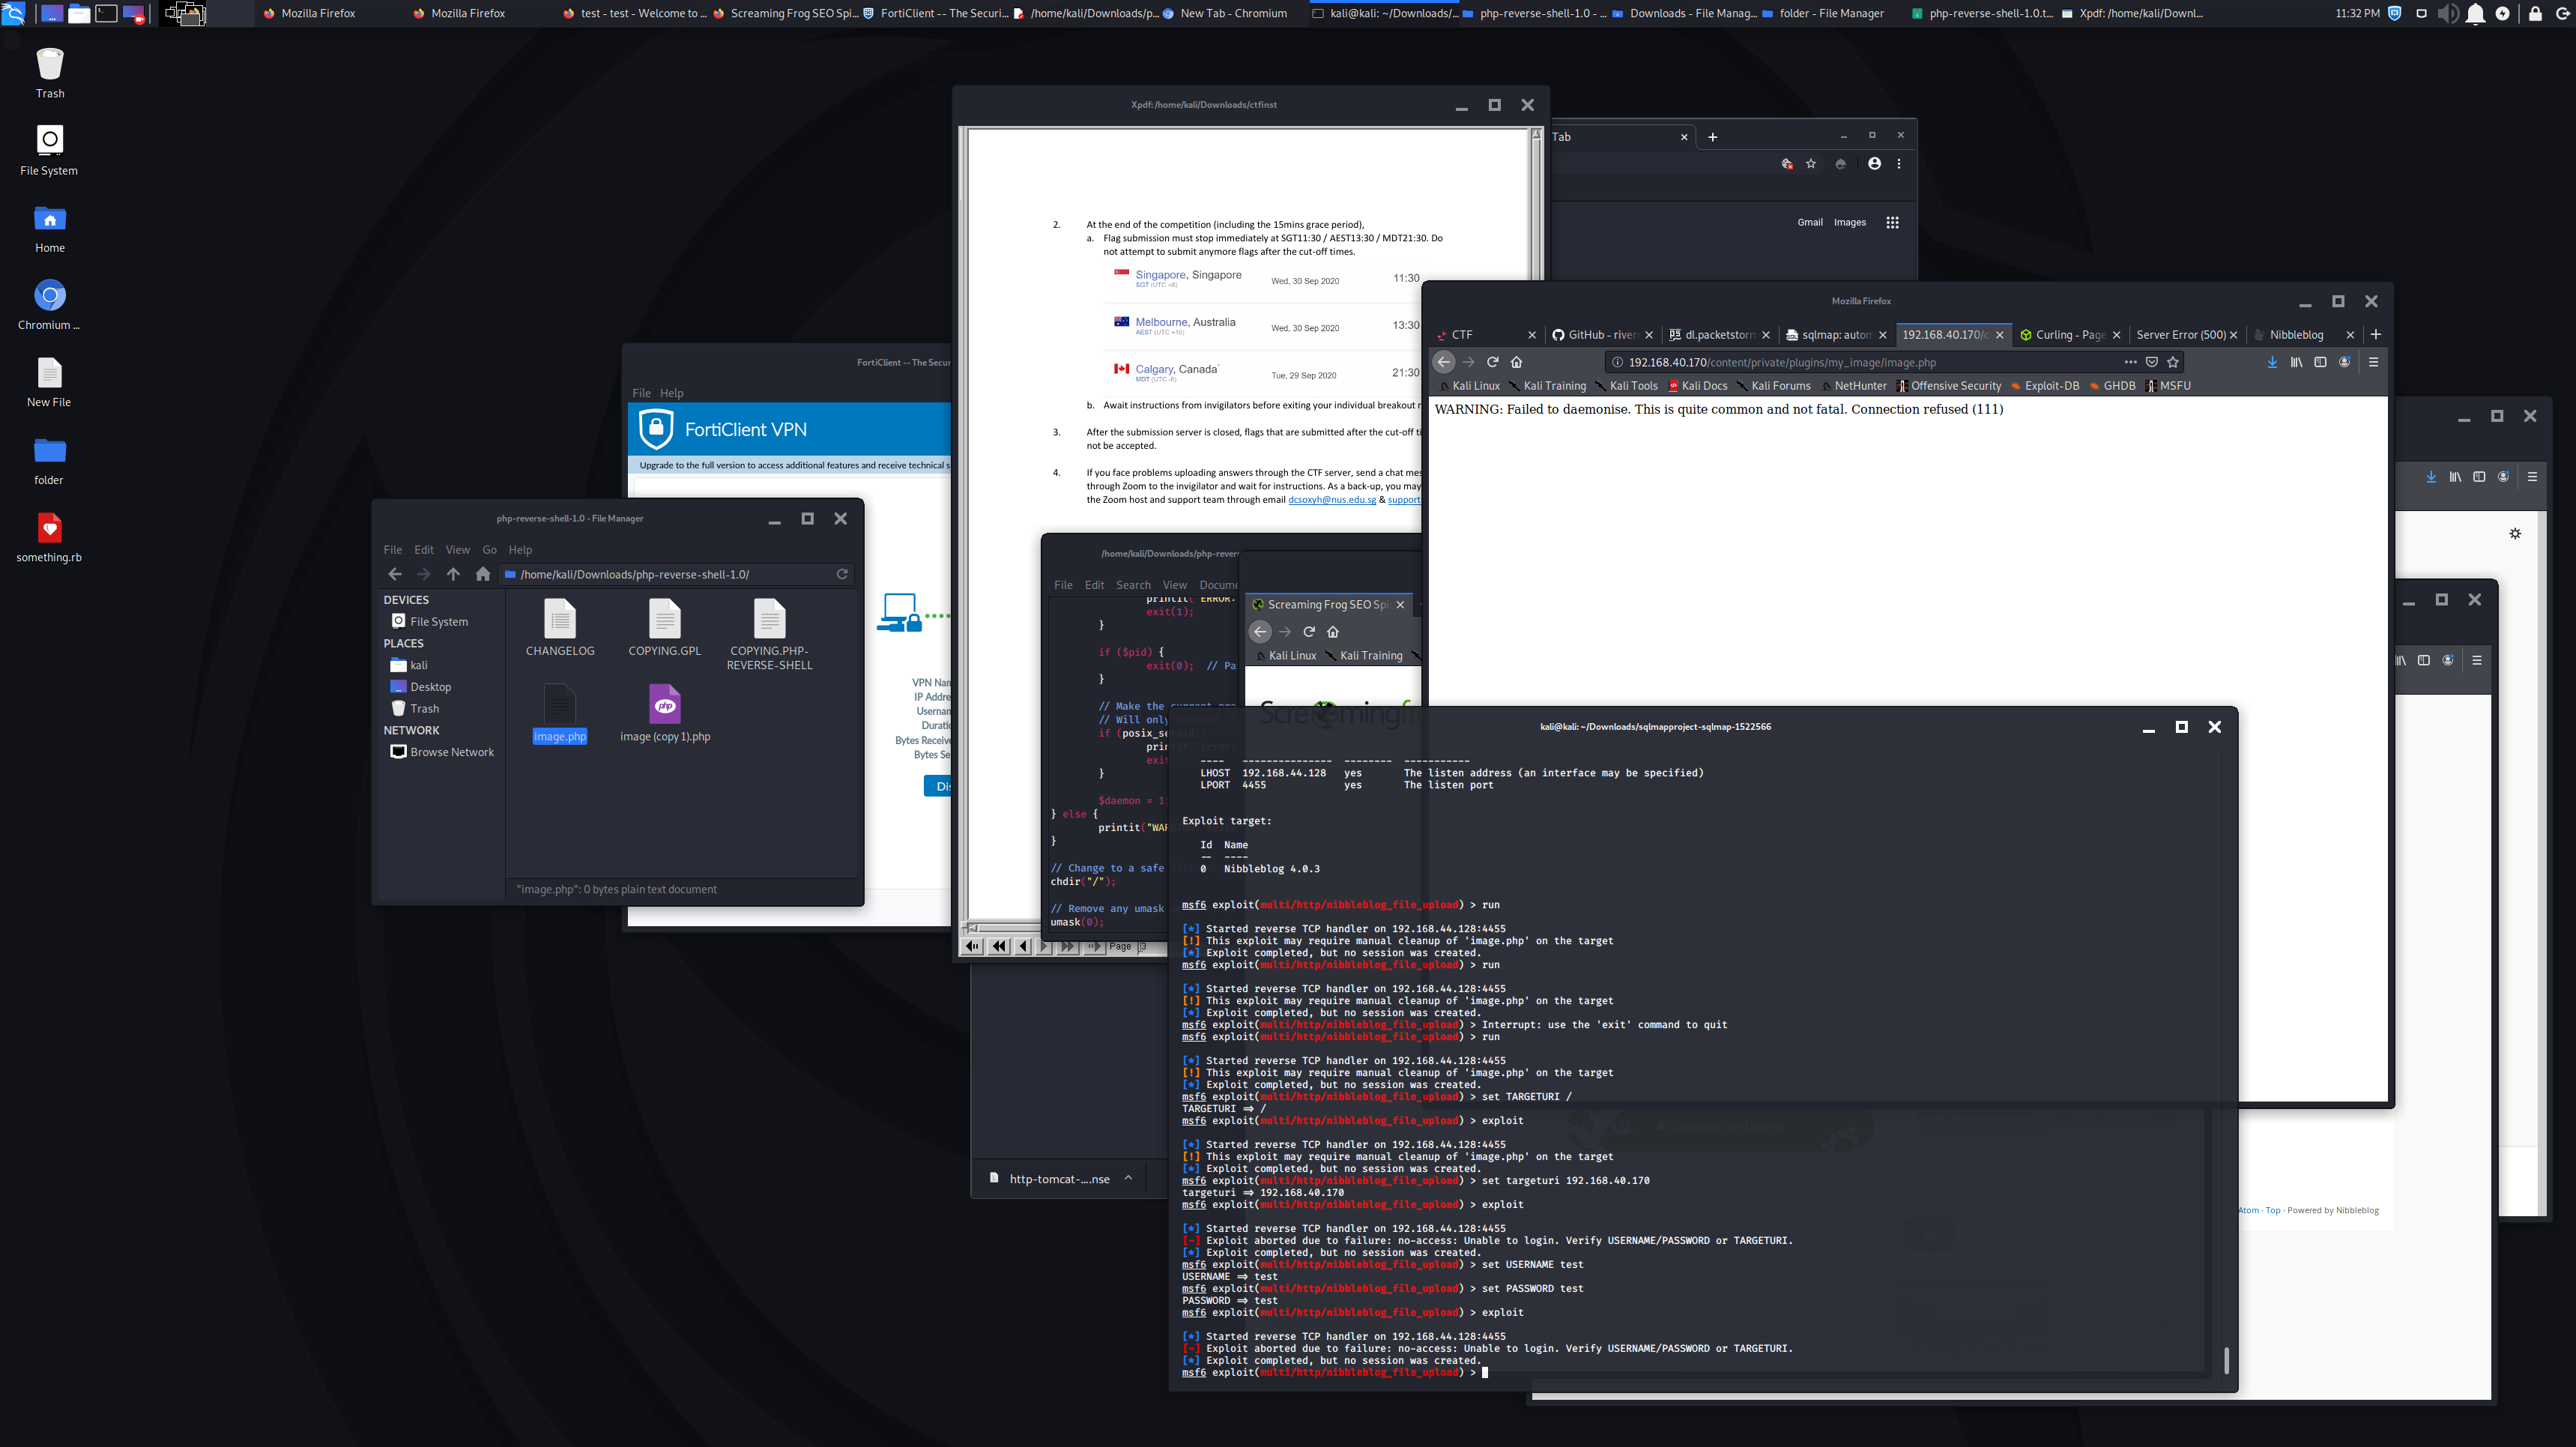Viewport: 2576px width, 1447px height.
Task: Open Firefox hamburger menu in main window
Action: (2373, 362)
